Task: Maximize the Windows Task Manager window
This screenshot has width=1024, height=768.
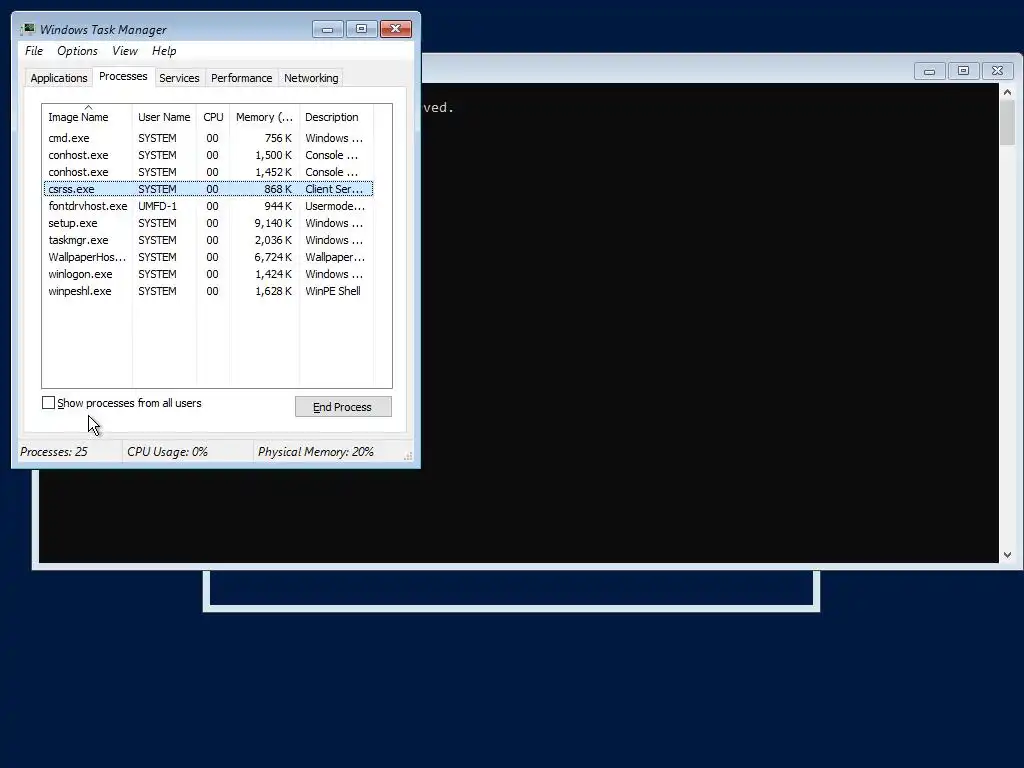Action: [x=361, y=29]
